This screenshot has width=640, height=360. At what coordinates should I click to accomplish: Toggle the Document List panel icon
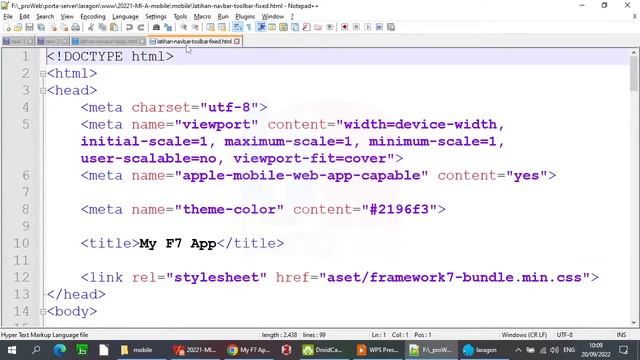(295, 27)
